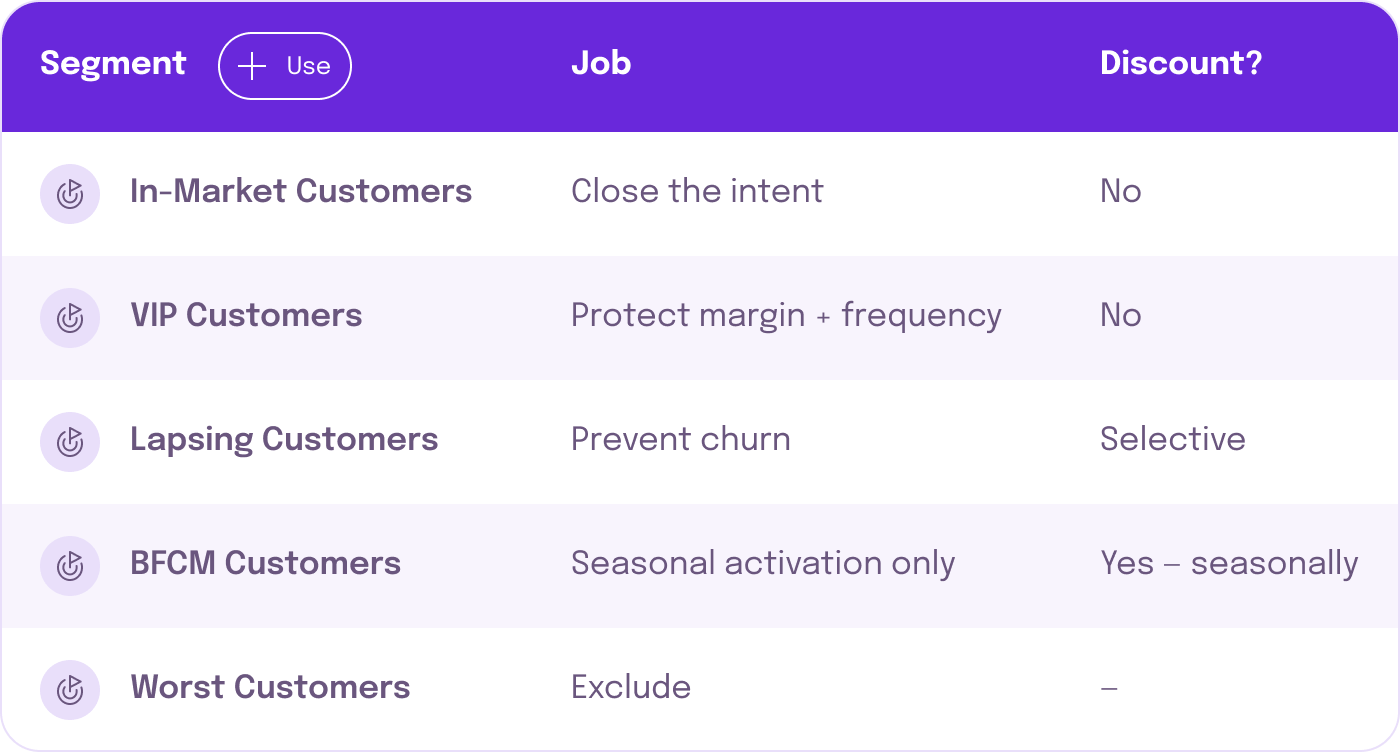1400x752 pixels.
Task: Open the VIP Customers row label
Action: click(x=246, y=315)
